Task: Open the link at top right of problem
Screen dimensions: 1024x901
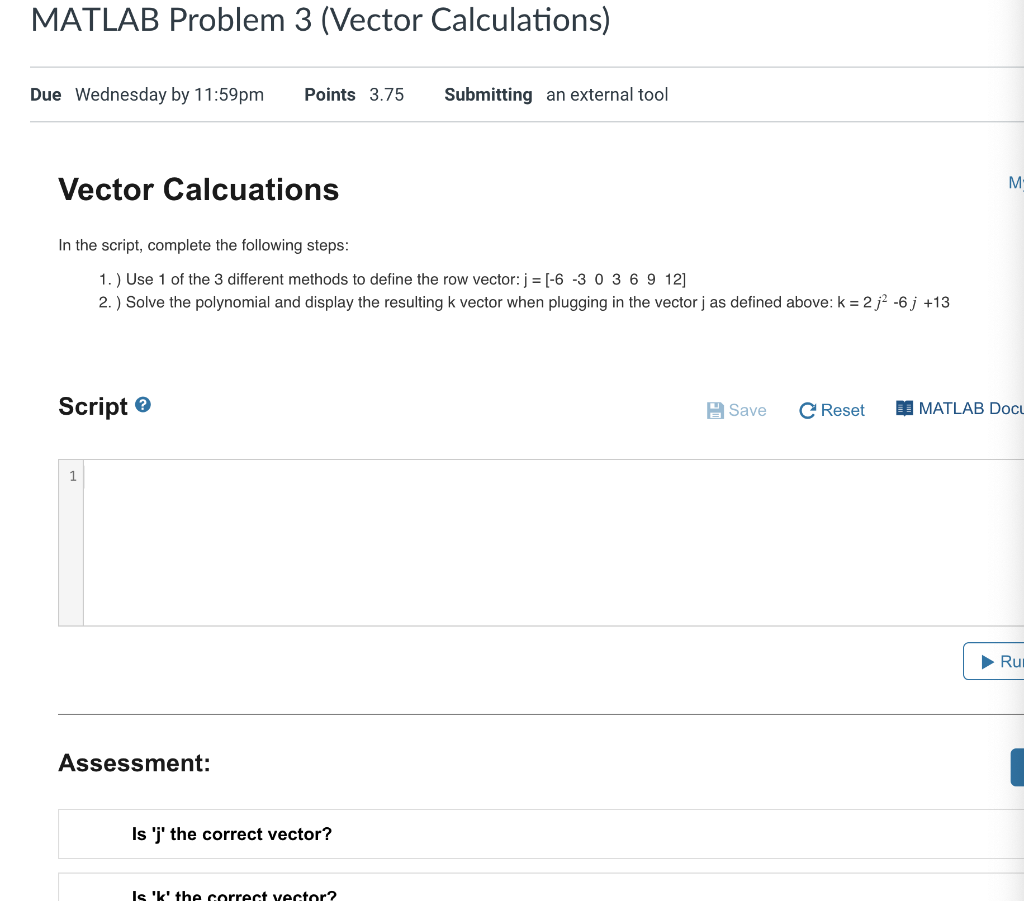Action: point(1016,183)
